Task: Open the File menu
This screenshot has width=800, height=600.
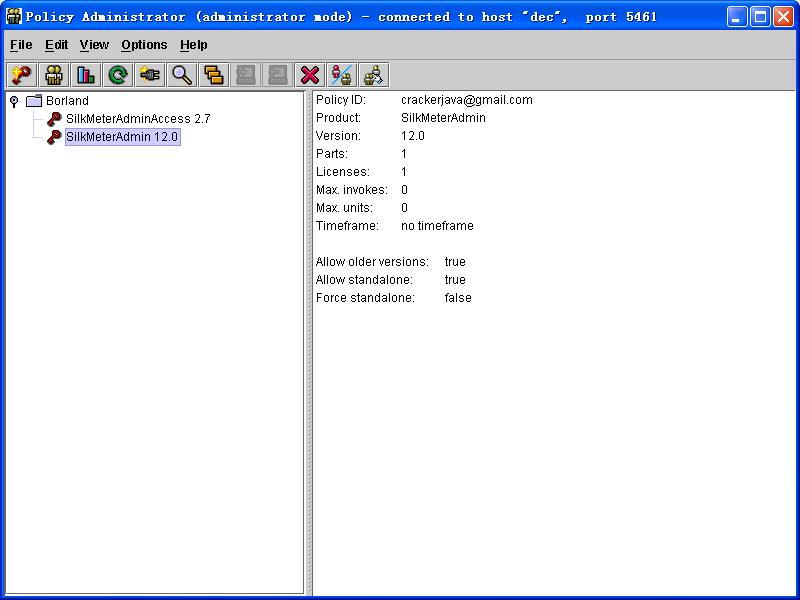Action: 21,45
